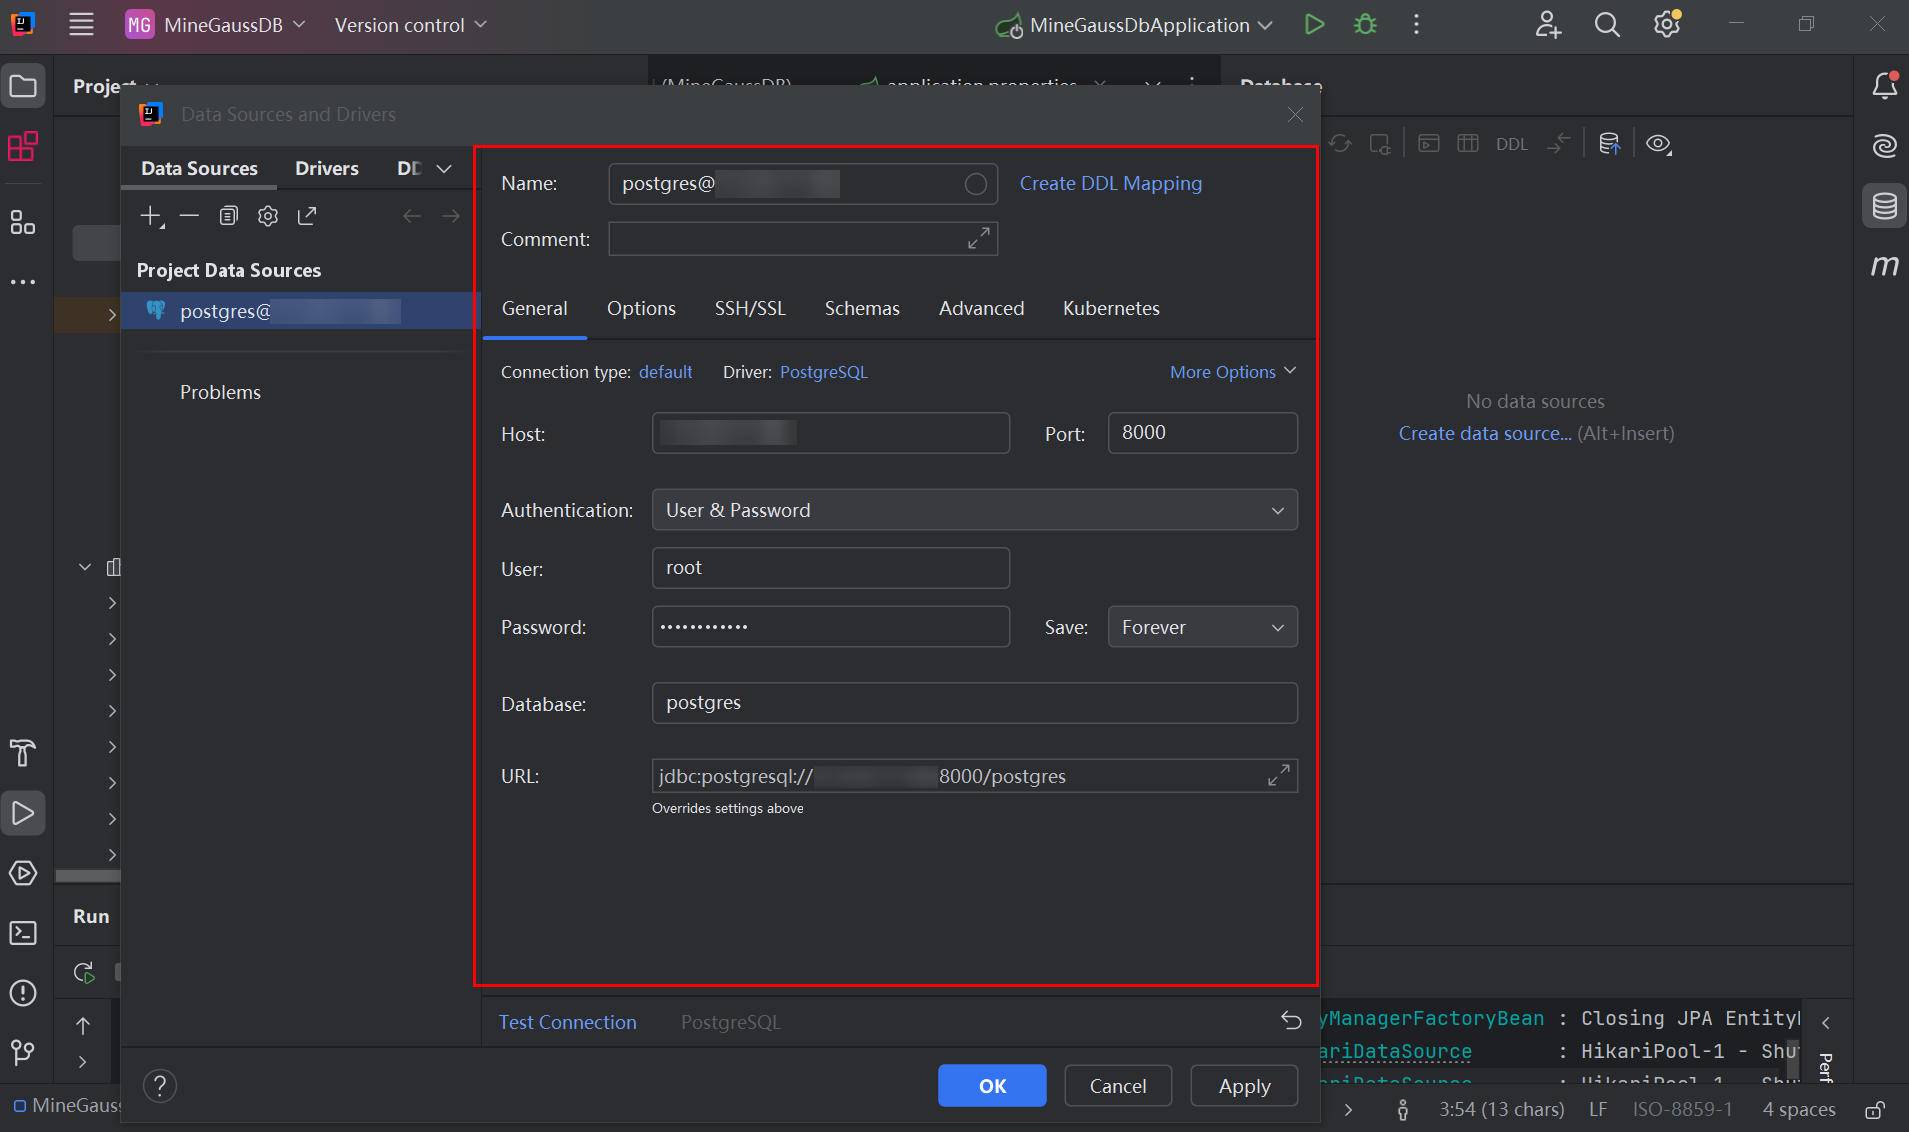Image resolution: width=1909 pixels, height=1132 pixels.
Task: Open the Options tab
Action: [x=641, y=308]
